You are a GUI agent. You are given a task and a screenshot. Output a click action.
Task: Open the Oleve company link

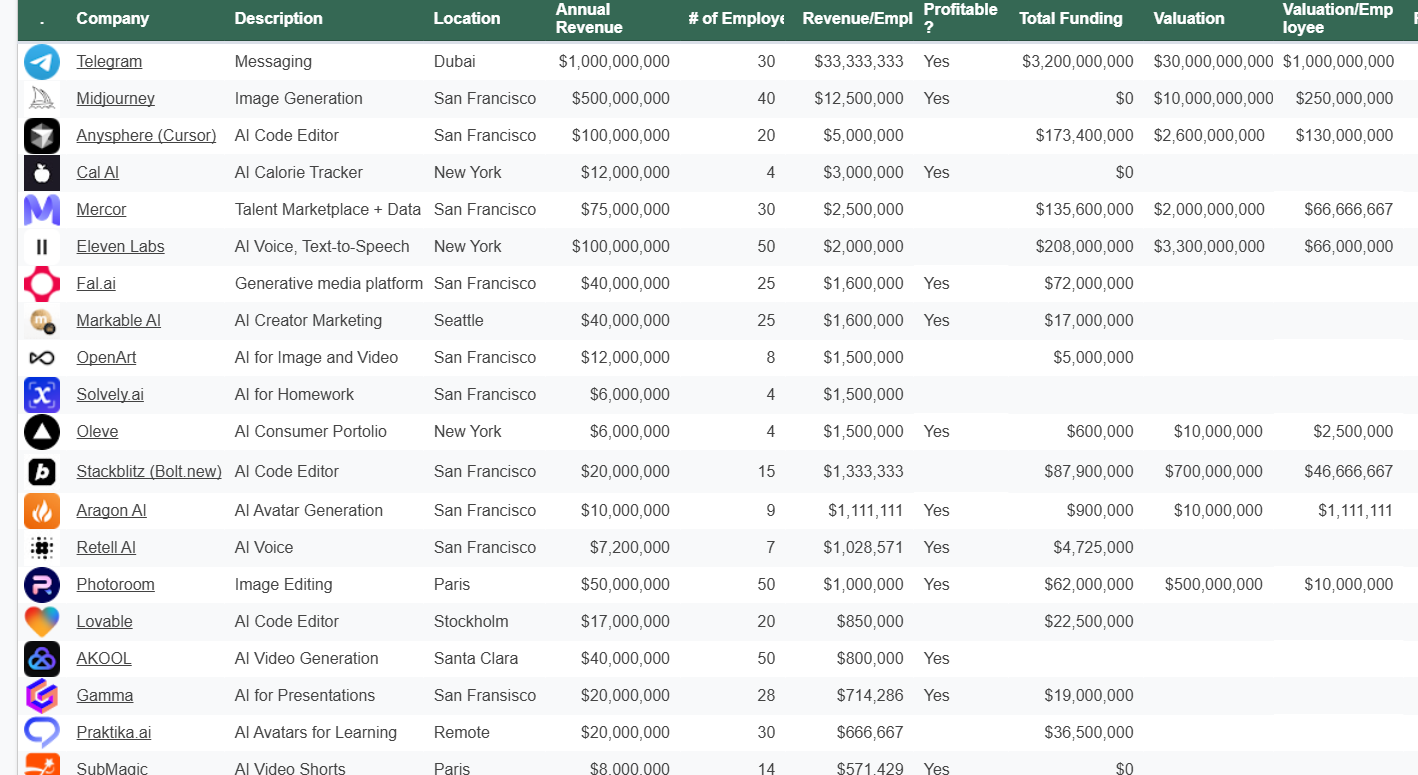[x=97, y=432]
